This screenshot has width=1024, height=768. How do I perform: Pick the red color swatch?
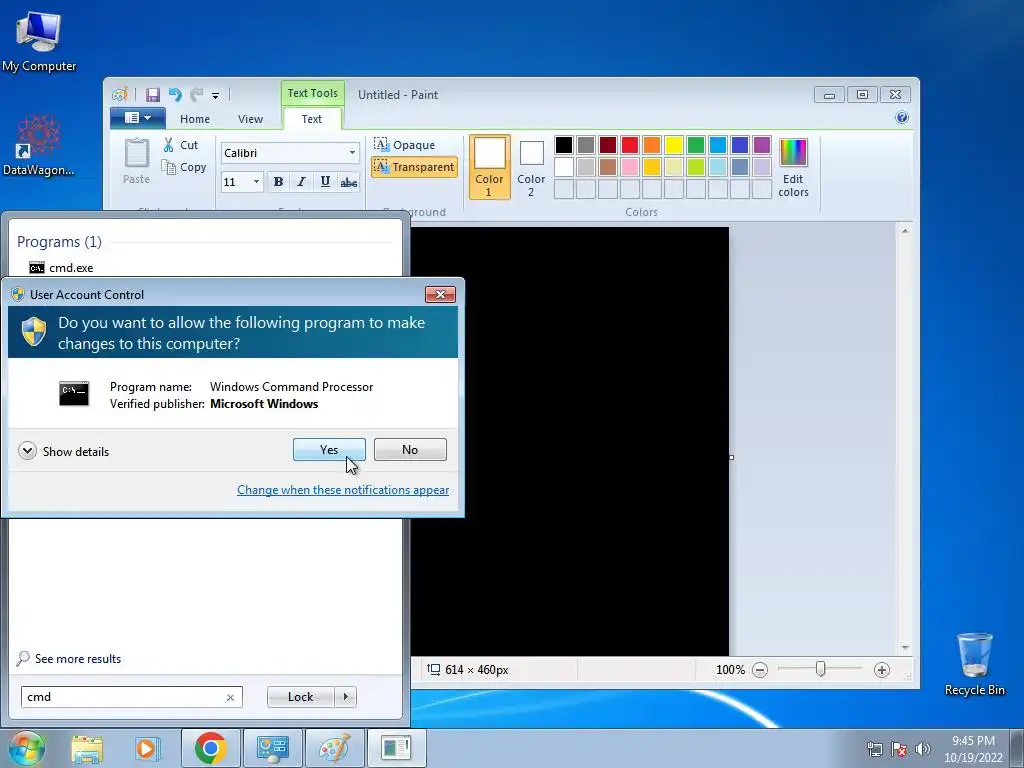[630, 144]
